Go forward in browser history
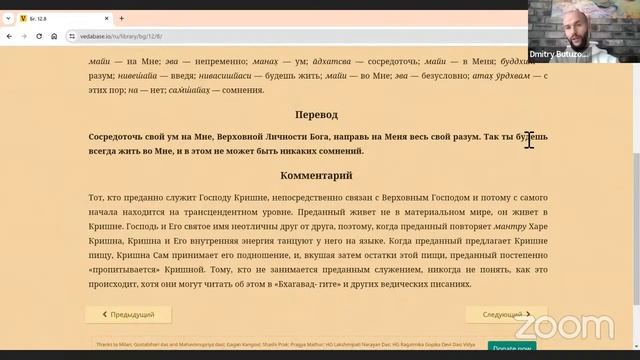The width and height of the screenshot is (640, 360). (x=24, y=36)
